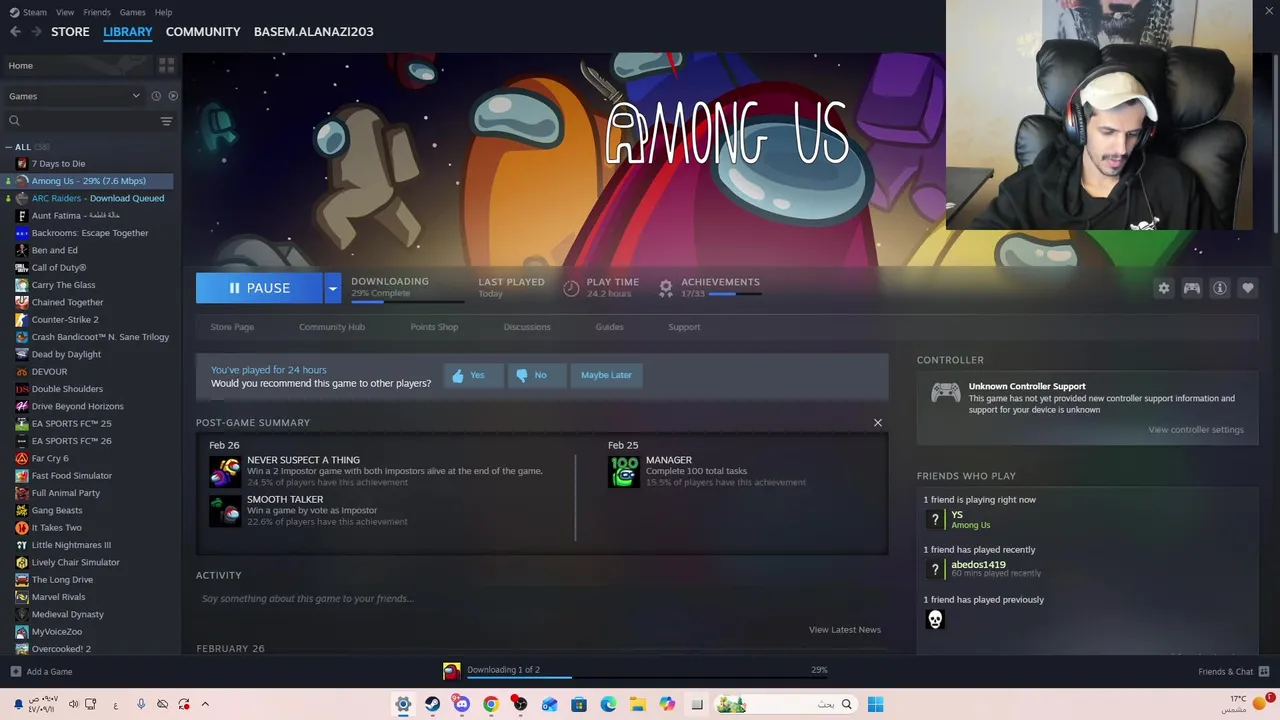This screenshot has height=720, width=1280.
Task: Open File Explorer from the taskbar
Action: [638, 704]
